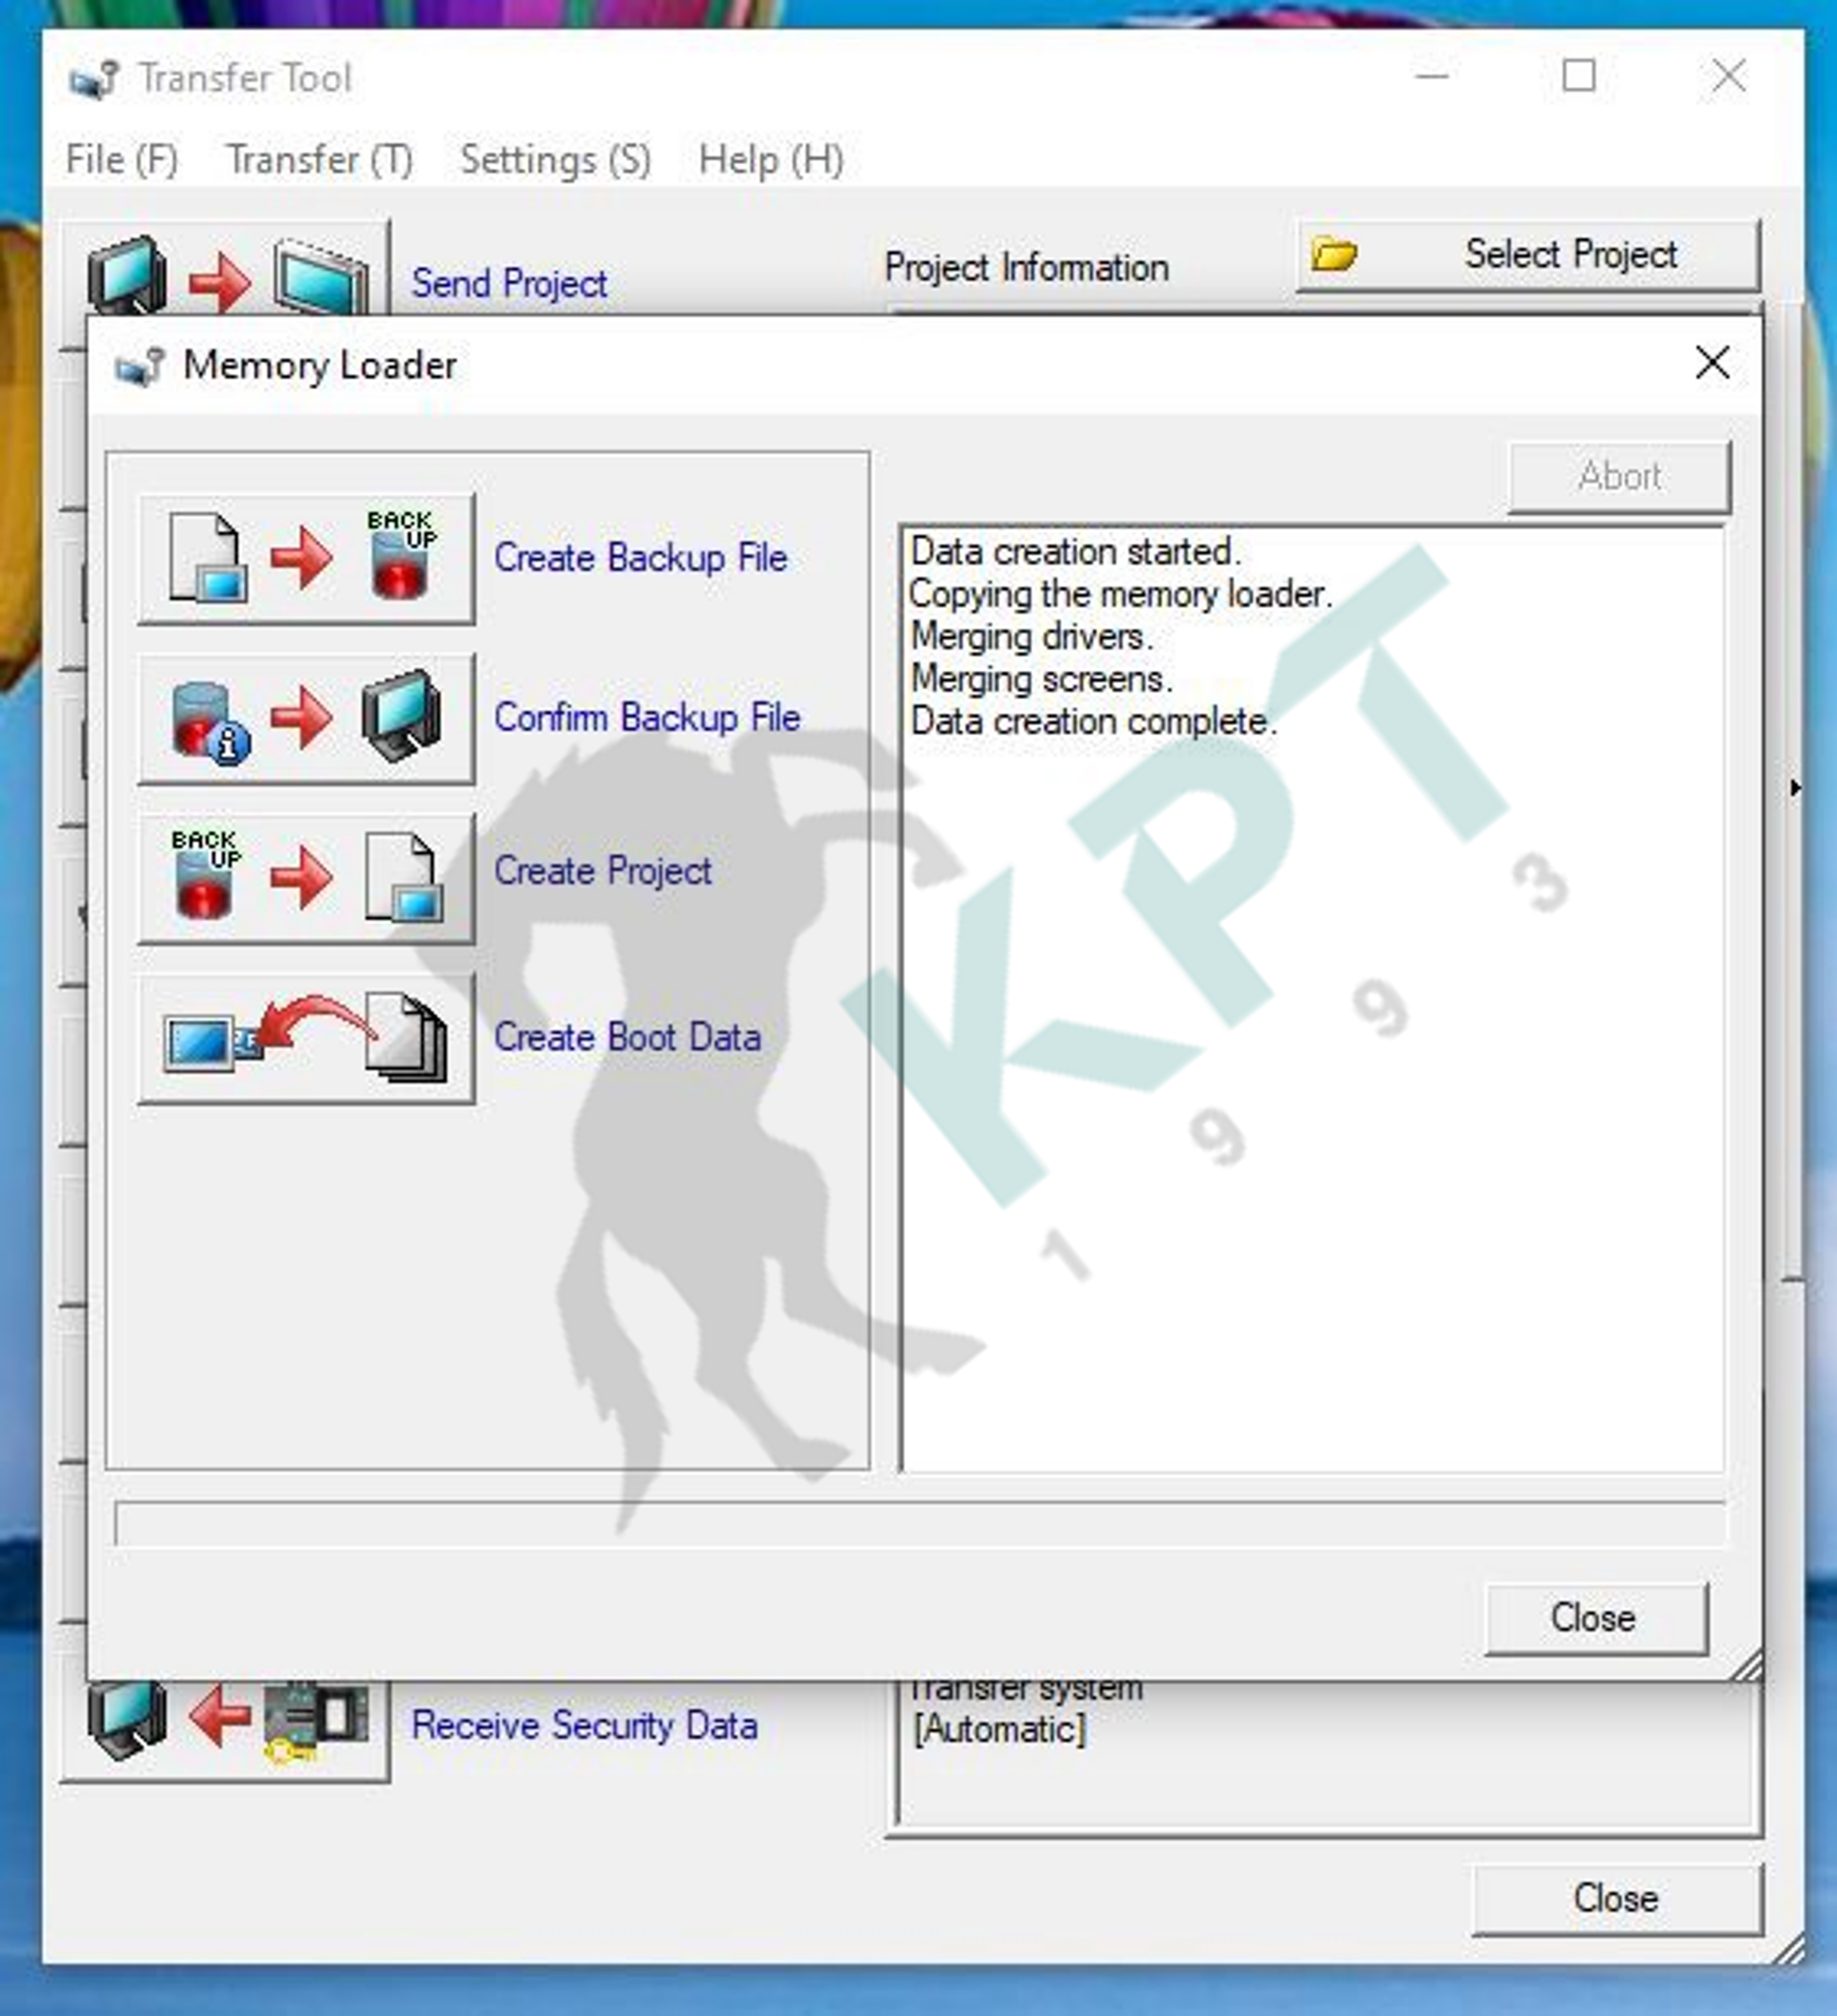Click the Memory Loader resize grip corner
The height and width of the screenshot is (2016, 1837).
(x=1746, y=1665)
